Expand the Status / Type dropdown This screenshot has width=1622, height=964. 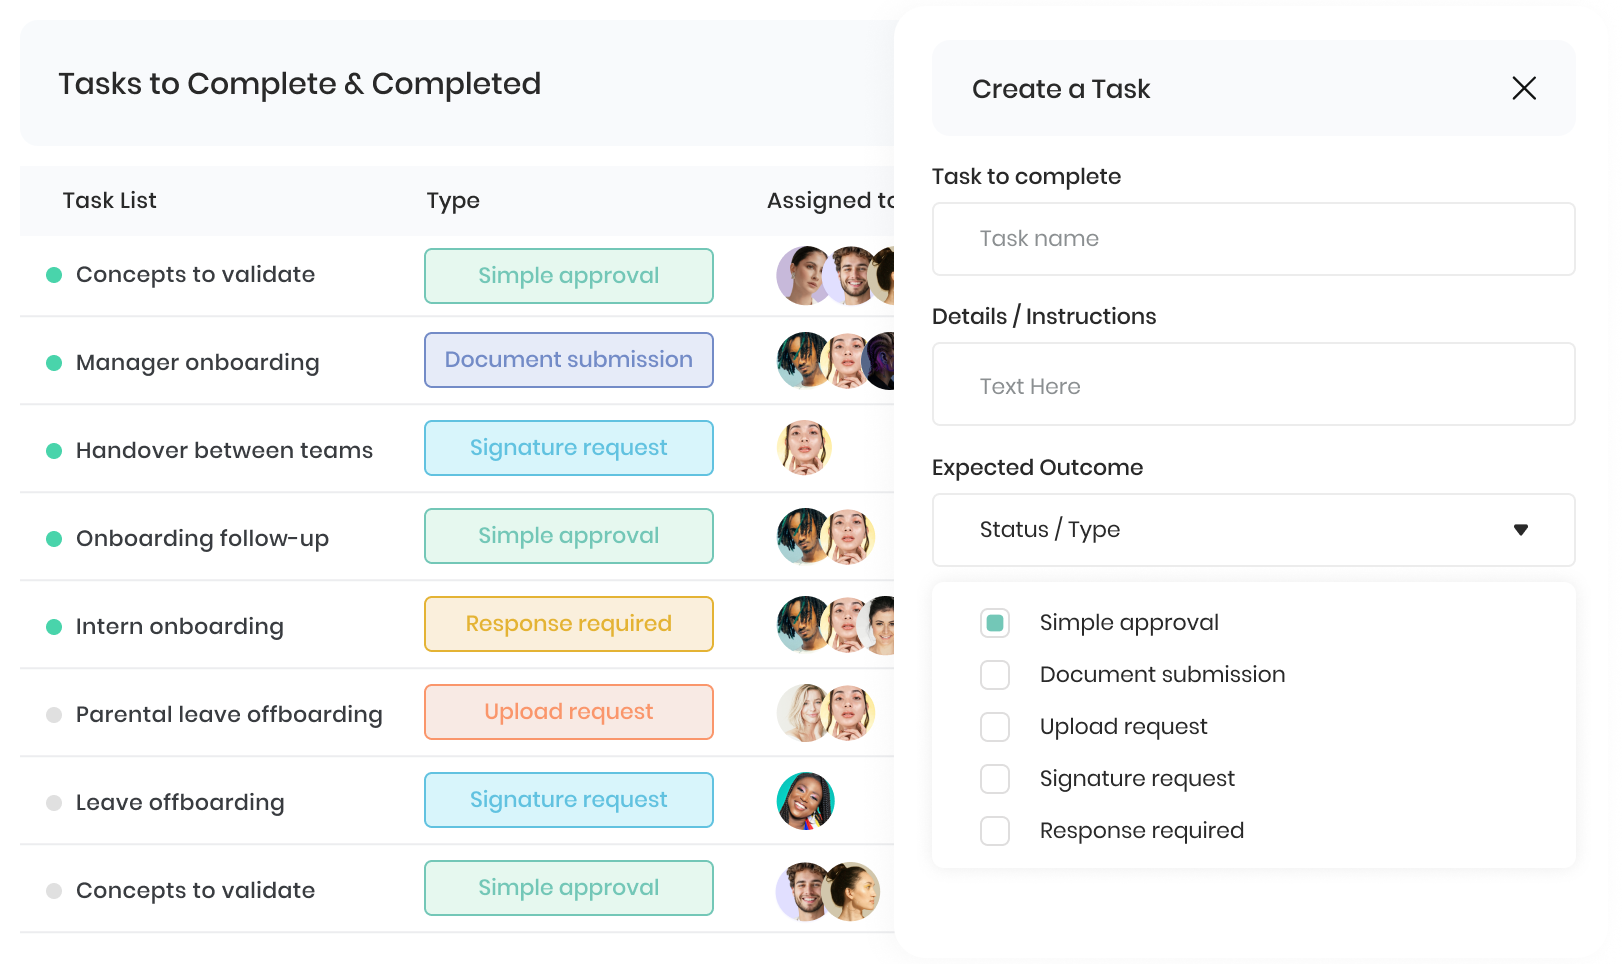(x=1254, y=530)
